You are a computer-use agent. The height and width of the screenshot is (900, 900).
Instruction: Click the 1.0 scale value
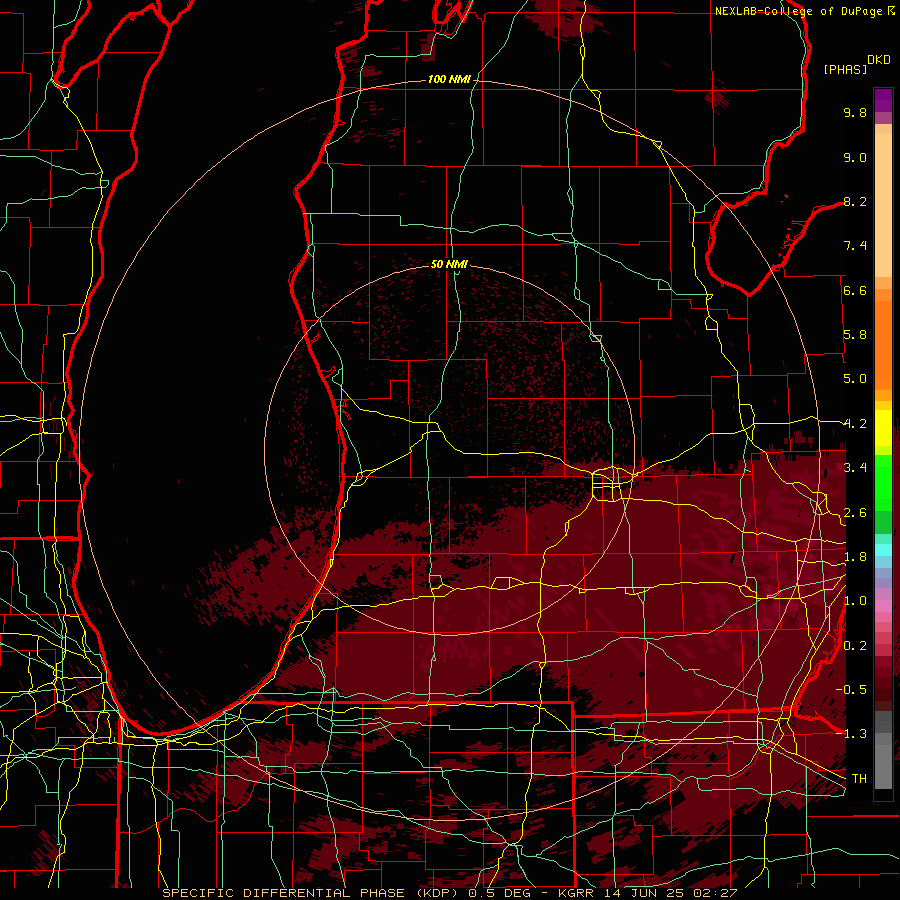[x=855, y=601]
